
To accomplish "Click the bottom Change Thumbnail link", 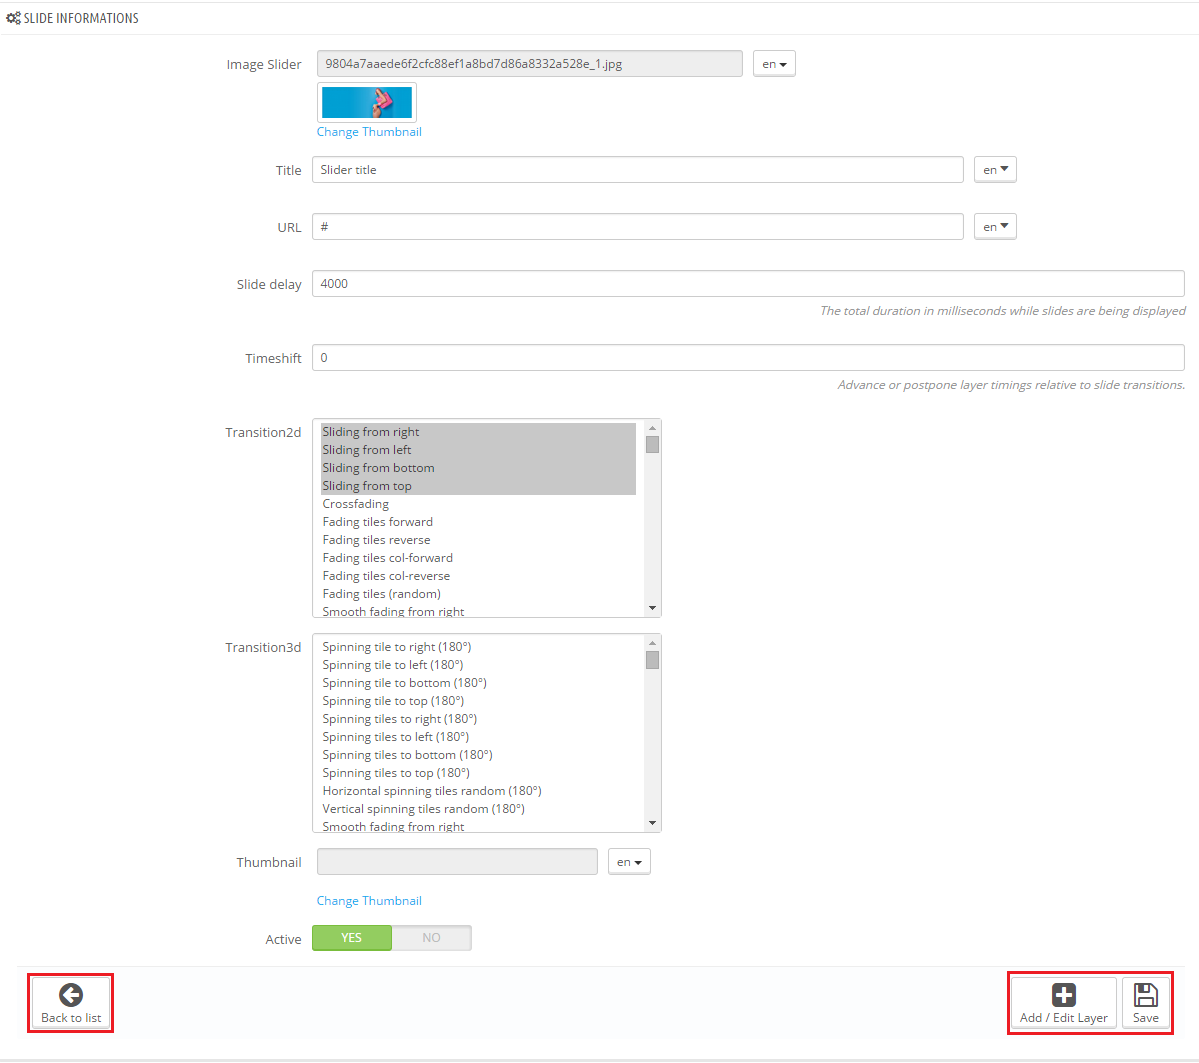I will (369, 901).
